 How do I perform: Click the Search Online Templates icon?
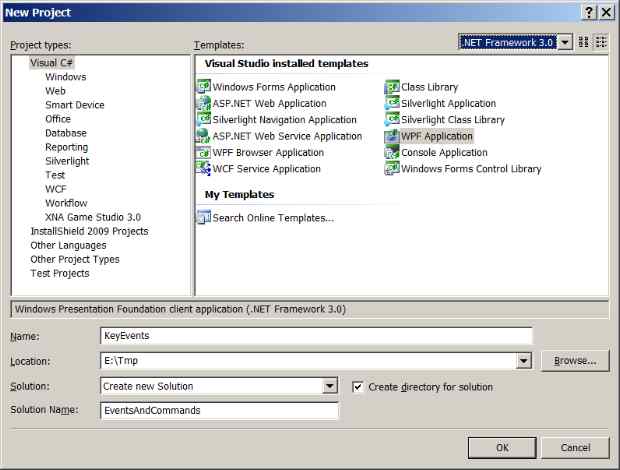[x=204, y=217]
